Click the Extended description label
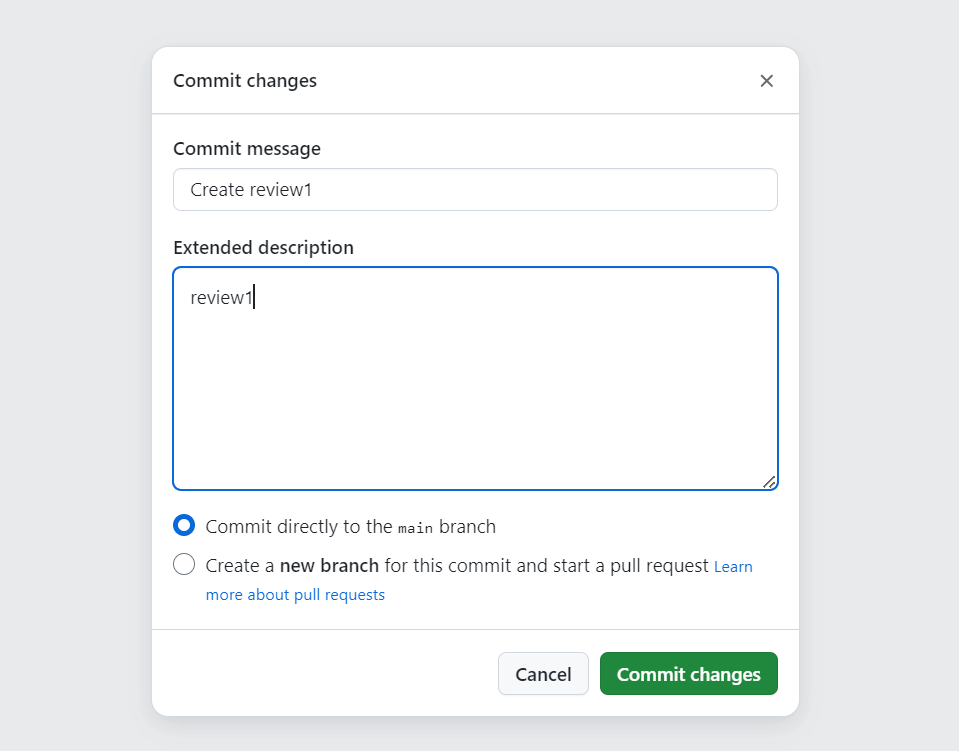959x751 pixels. 263,248
